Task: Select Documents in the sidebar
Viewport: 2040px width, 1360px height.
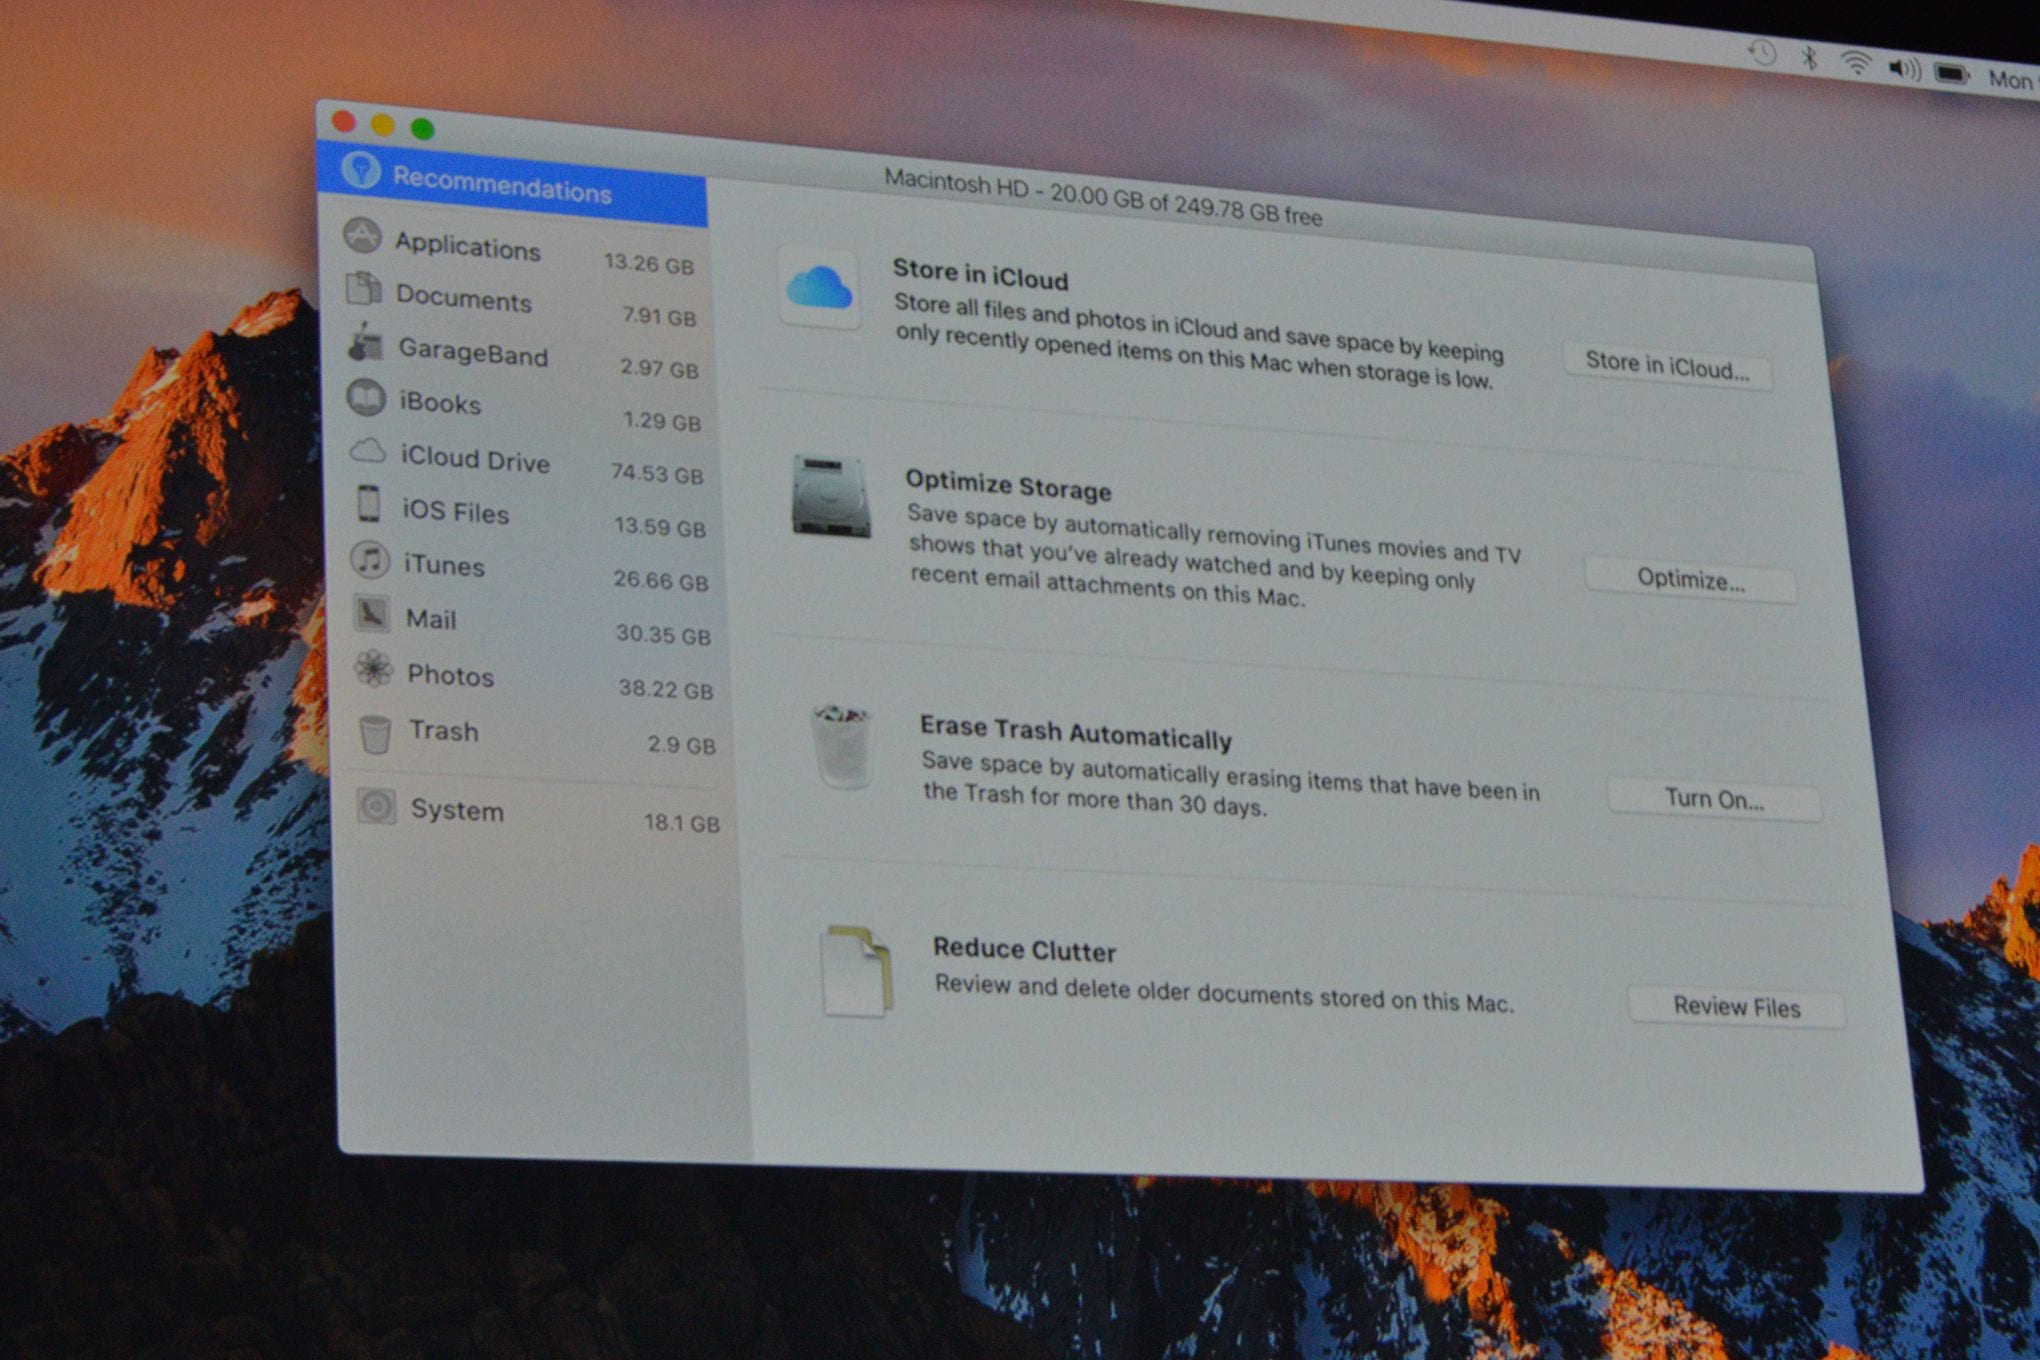Action: point(521,302)
